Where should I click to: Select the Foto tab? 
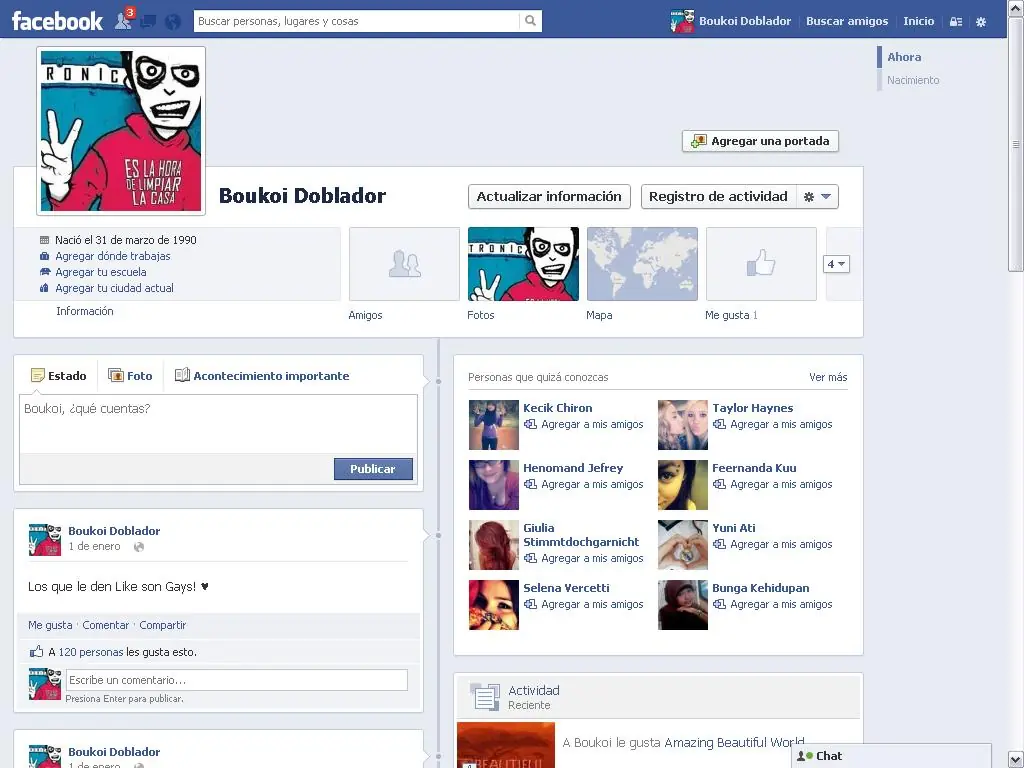pos(130,376)
